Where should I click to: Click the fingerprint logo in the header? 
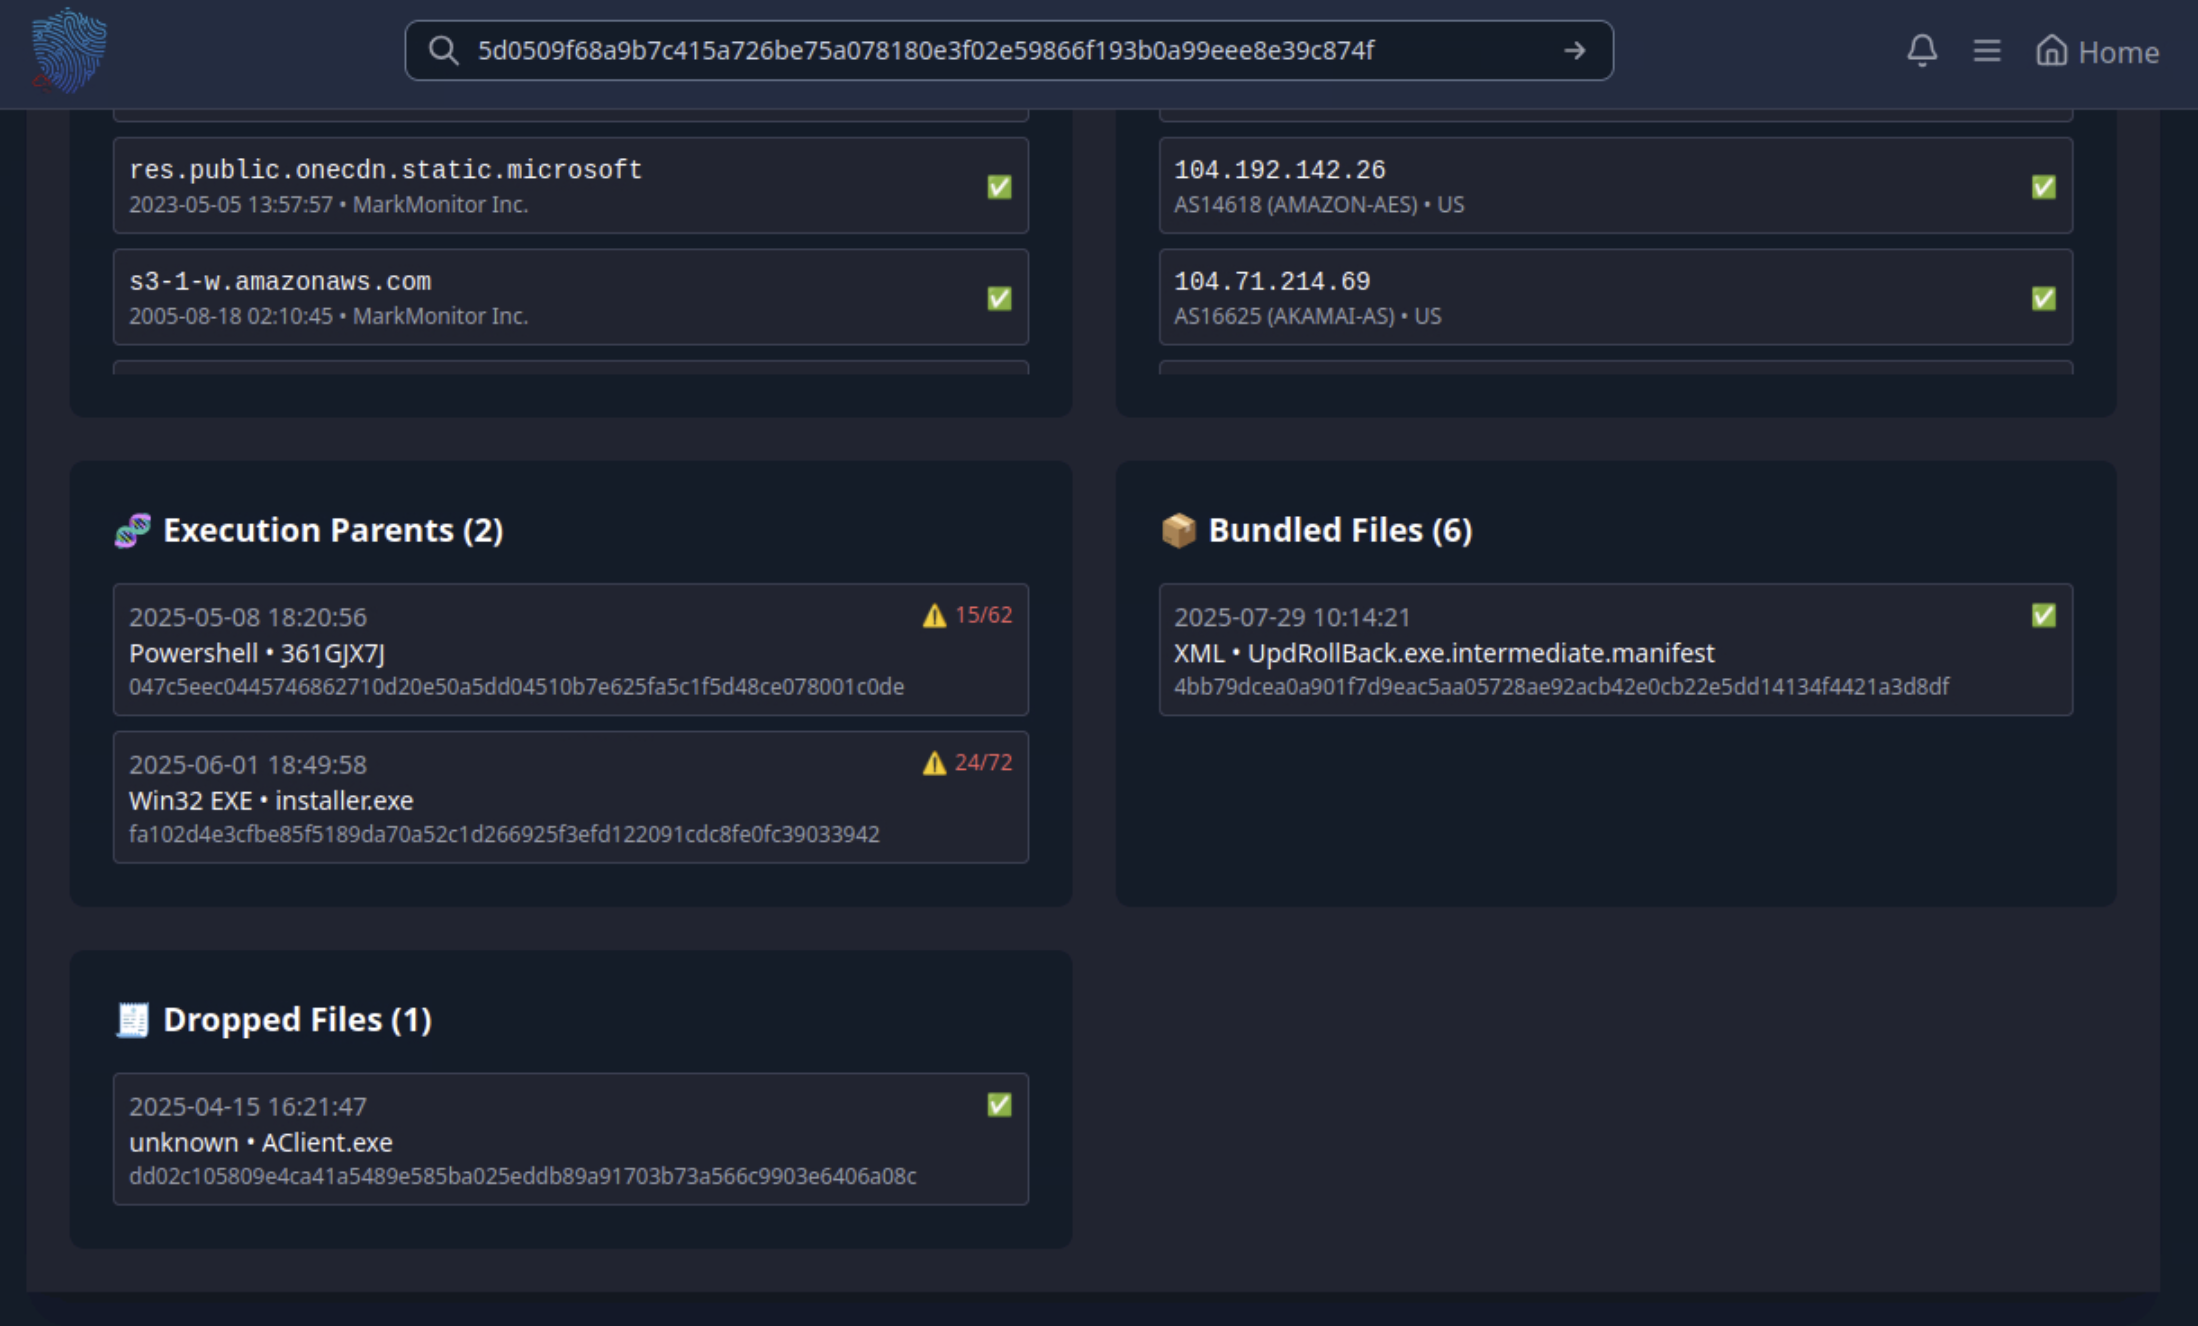tap(69, 50)
